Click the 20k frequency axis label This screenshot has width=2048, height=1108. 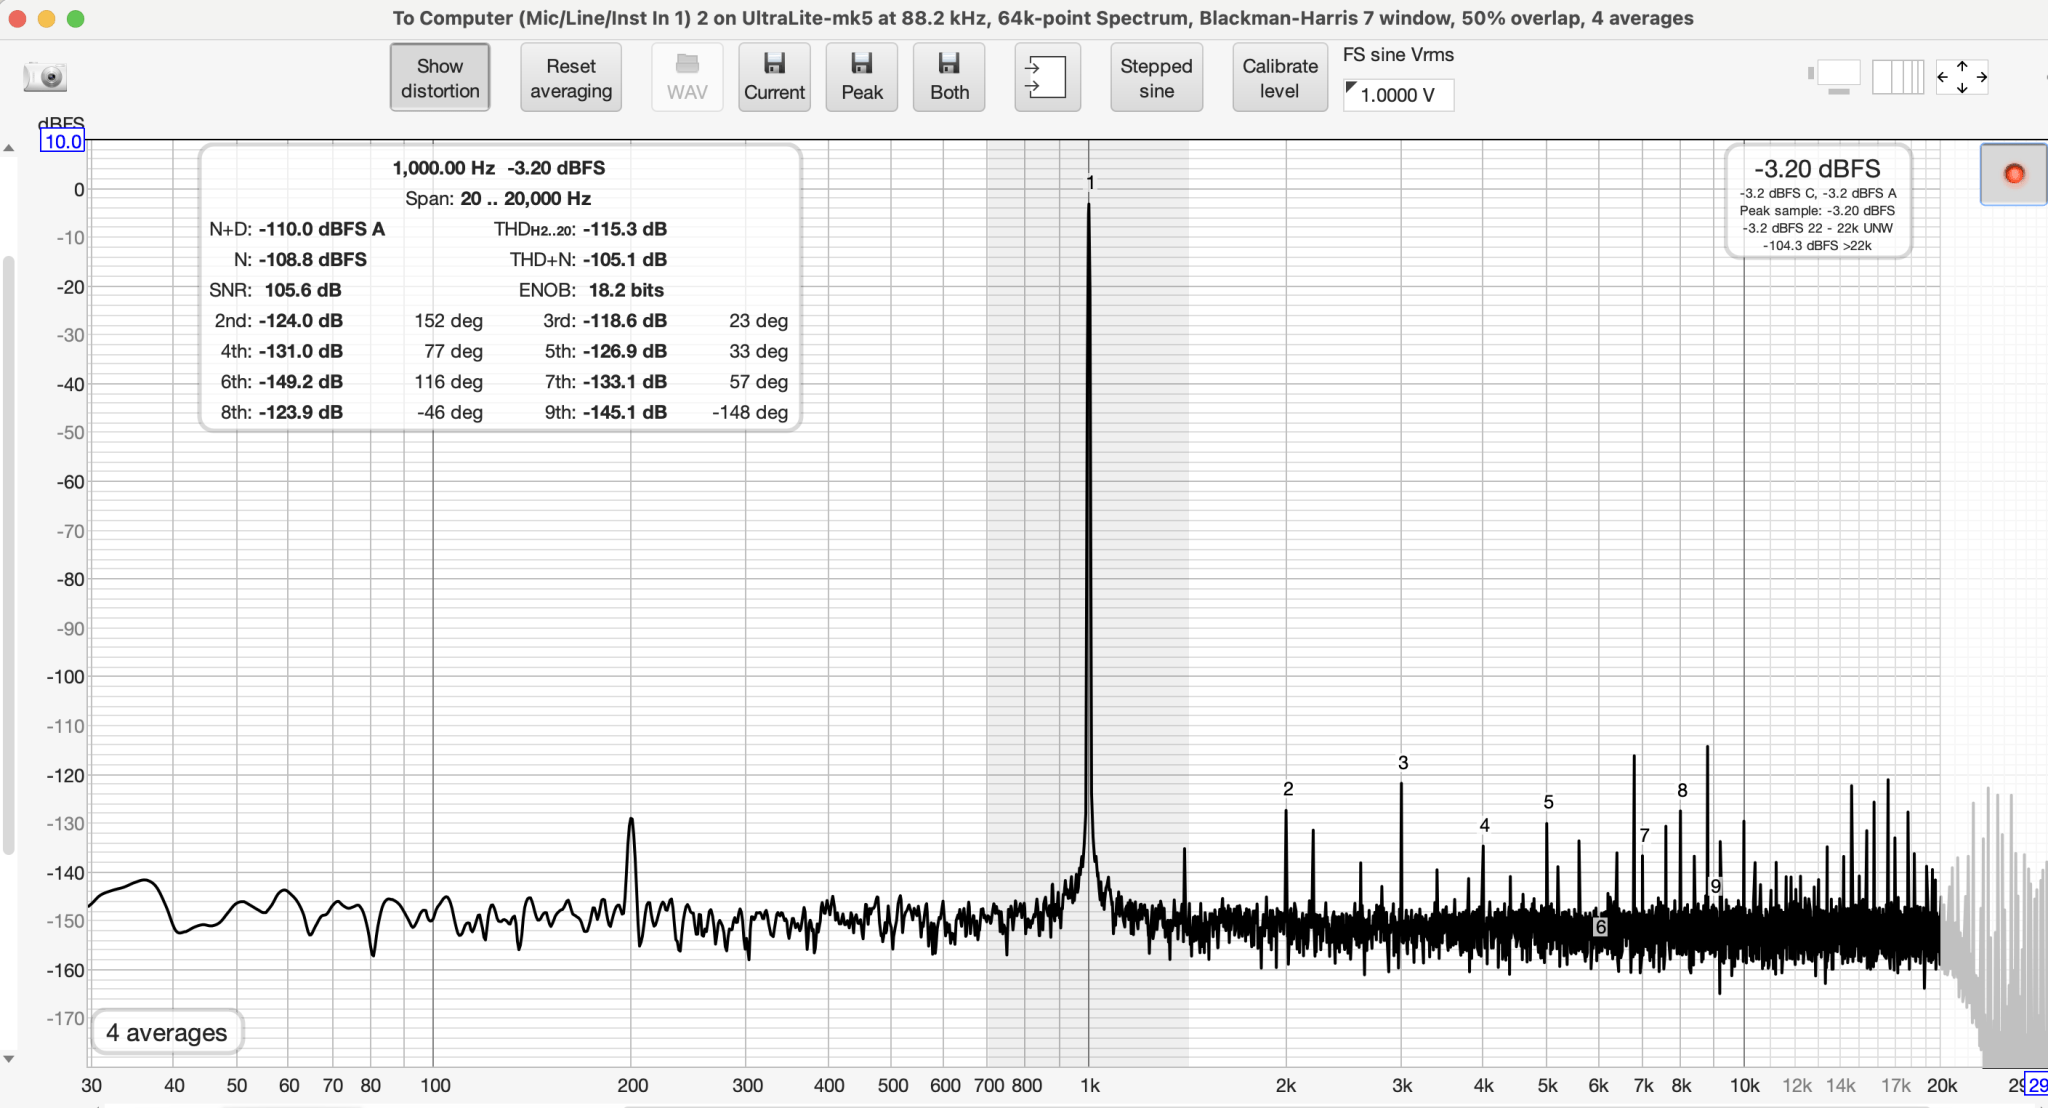click(1942, 1086)
